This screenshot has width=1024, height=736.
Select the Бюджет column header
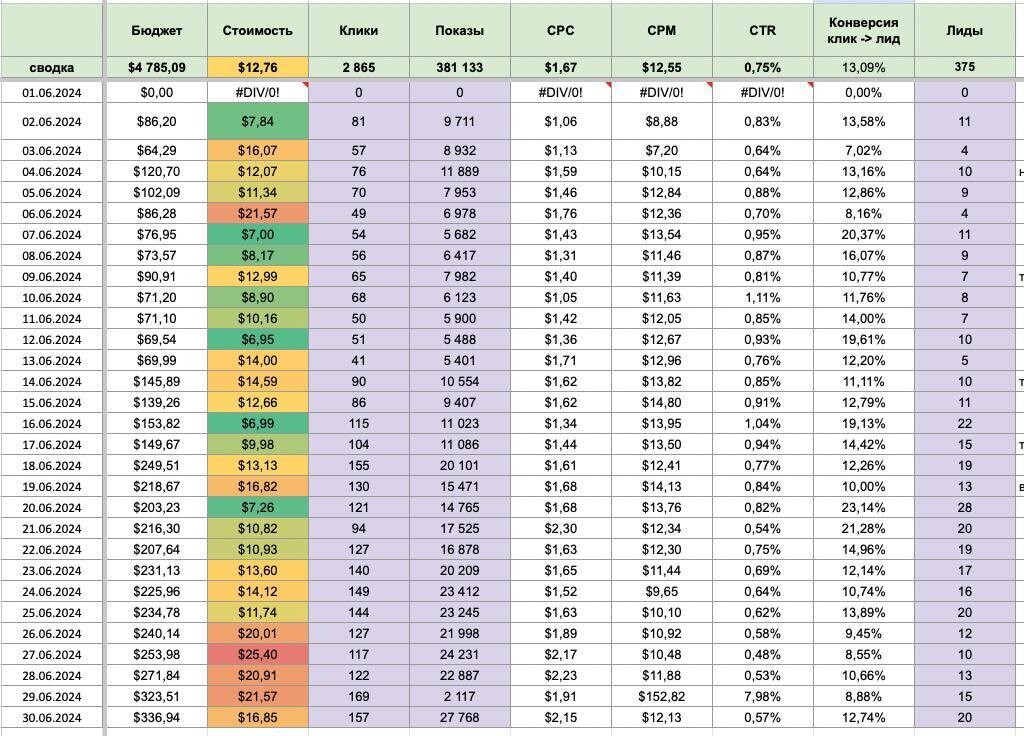click(157, 31)
